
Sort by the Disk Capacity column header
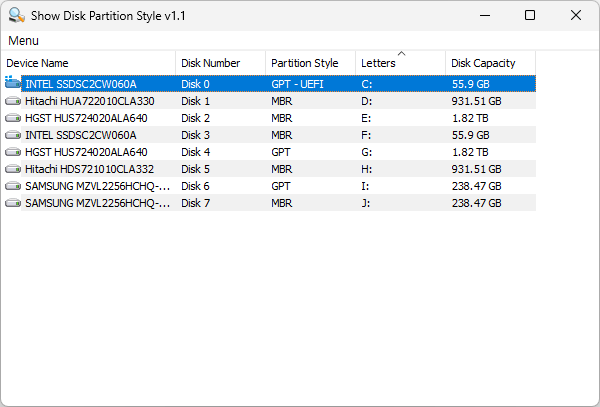click(x=491, y=63)
